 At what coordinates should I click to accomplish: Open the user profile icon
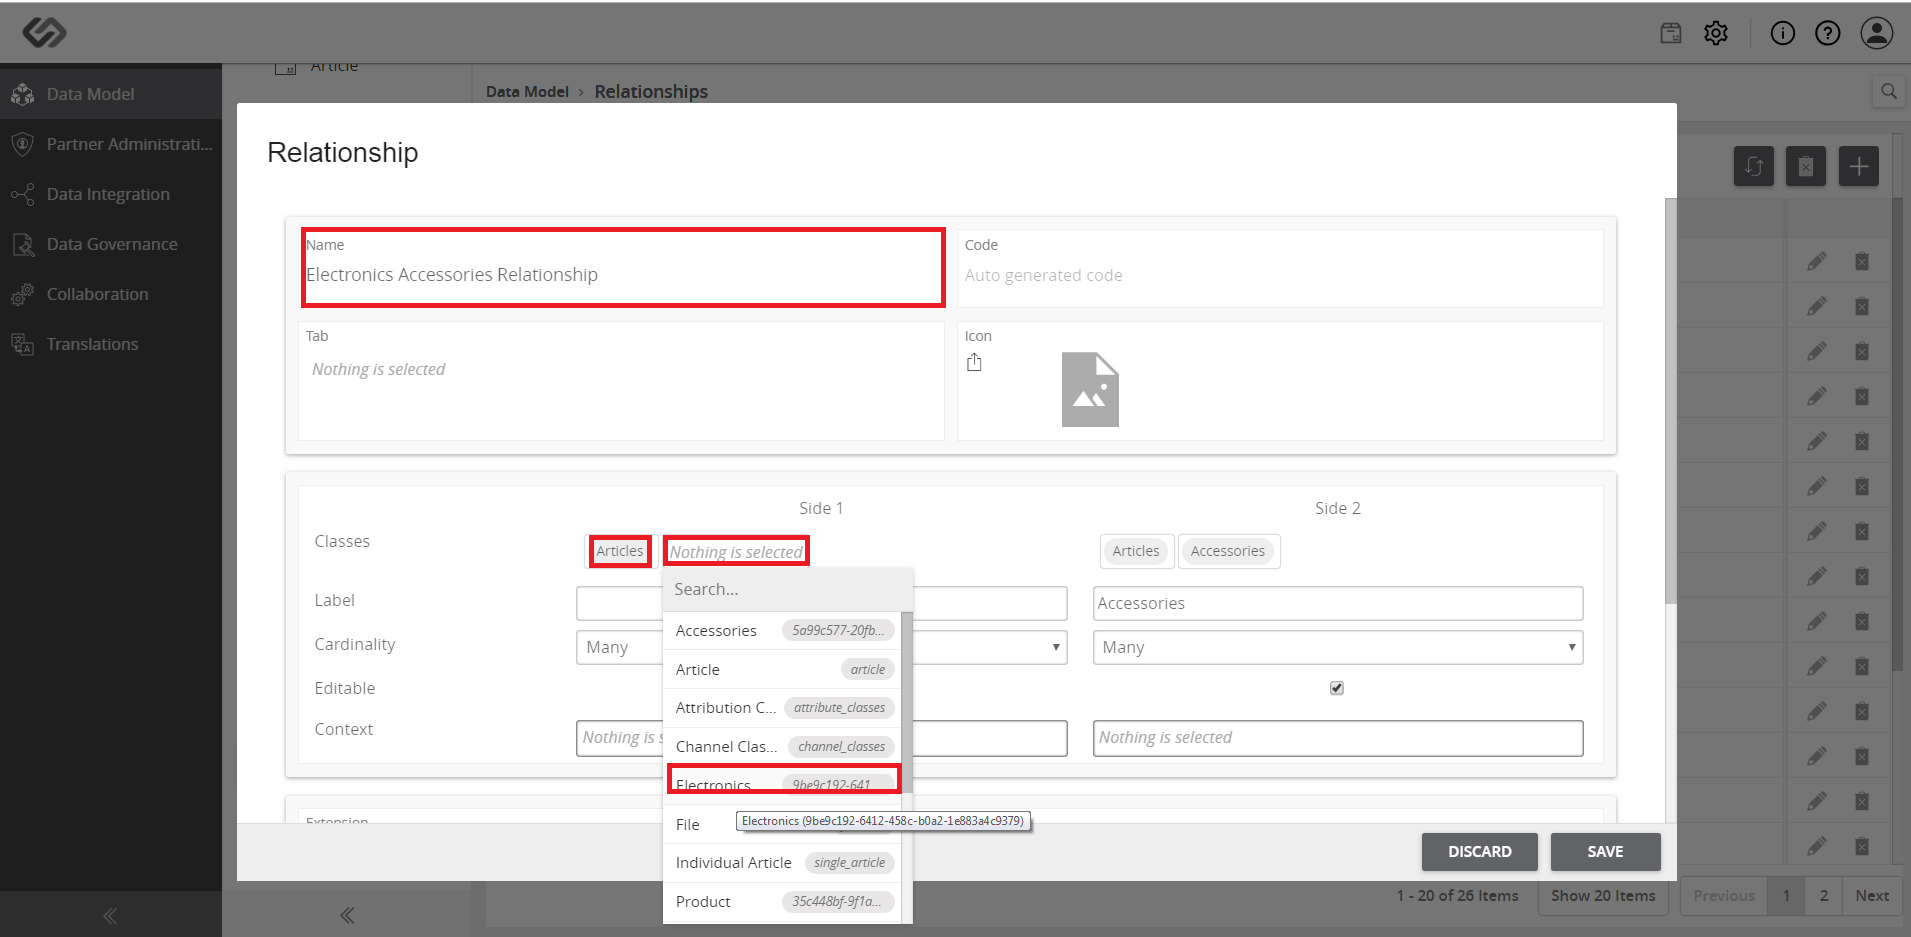(x=1877, y=33)
